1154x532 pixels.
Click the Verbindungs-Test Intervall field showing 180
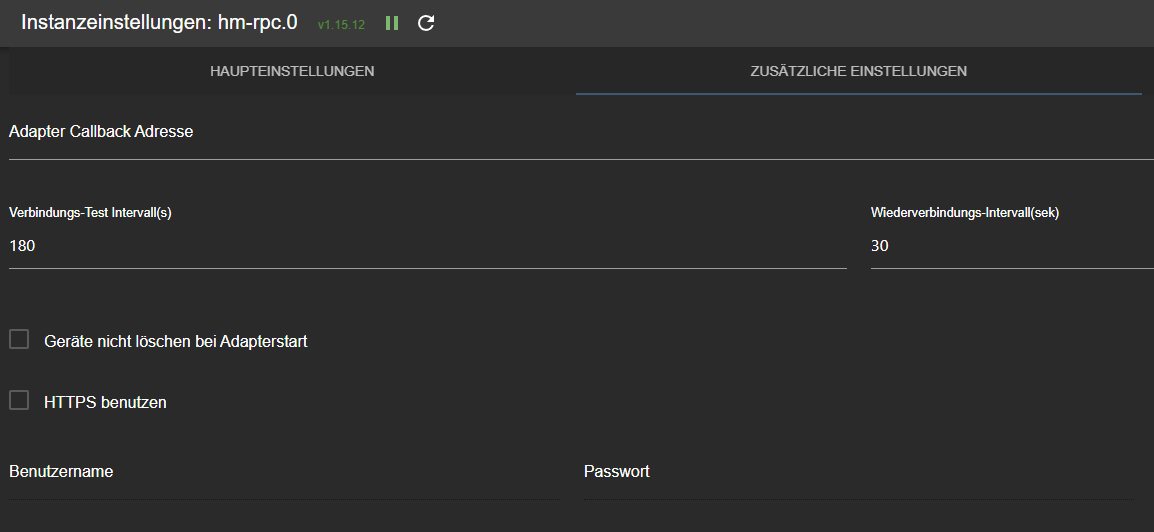coord(428,247)
